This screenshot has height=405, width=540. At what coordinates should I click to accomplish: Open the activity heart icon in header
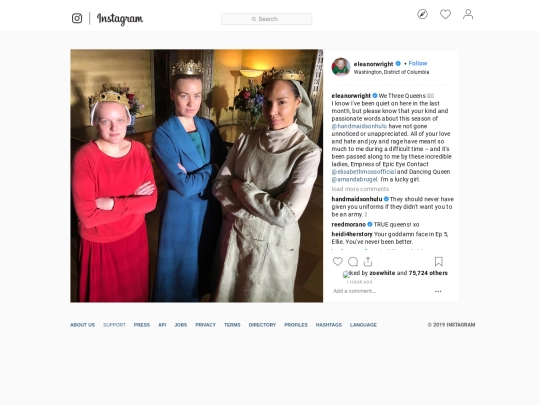coord(445,14)
